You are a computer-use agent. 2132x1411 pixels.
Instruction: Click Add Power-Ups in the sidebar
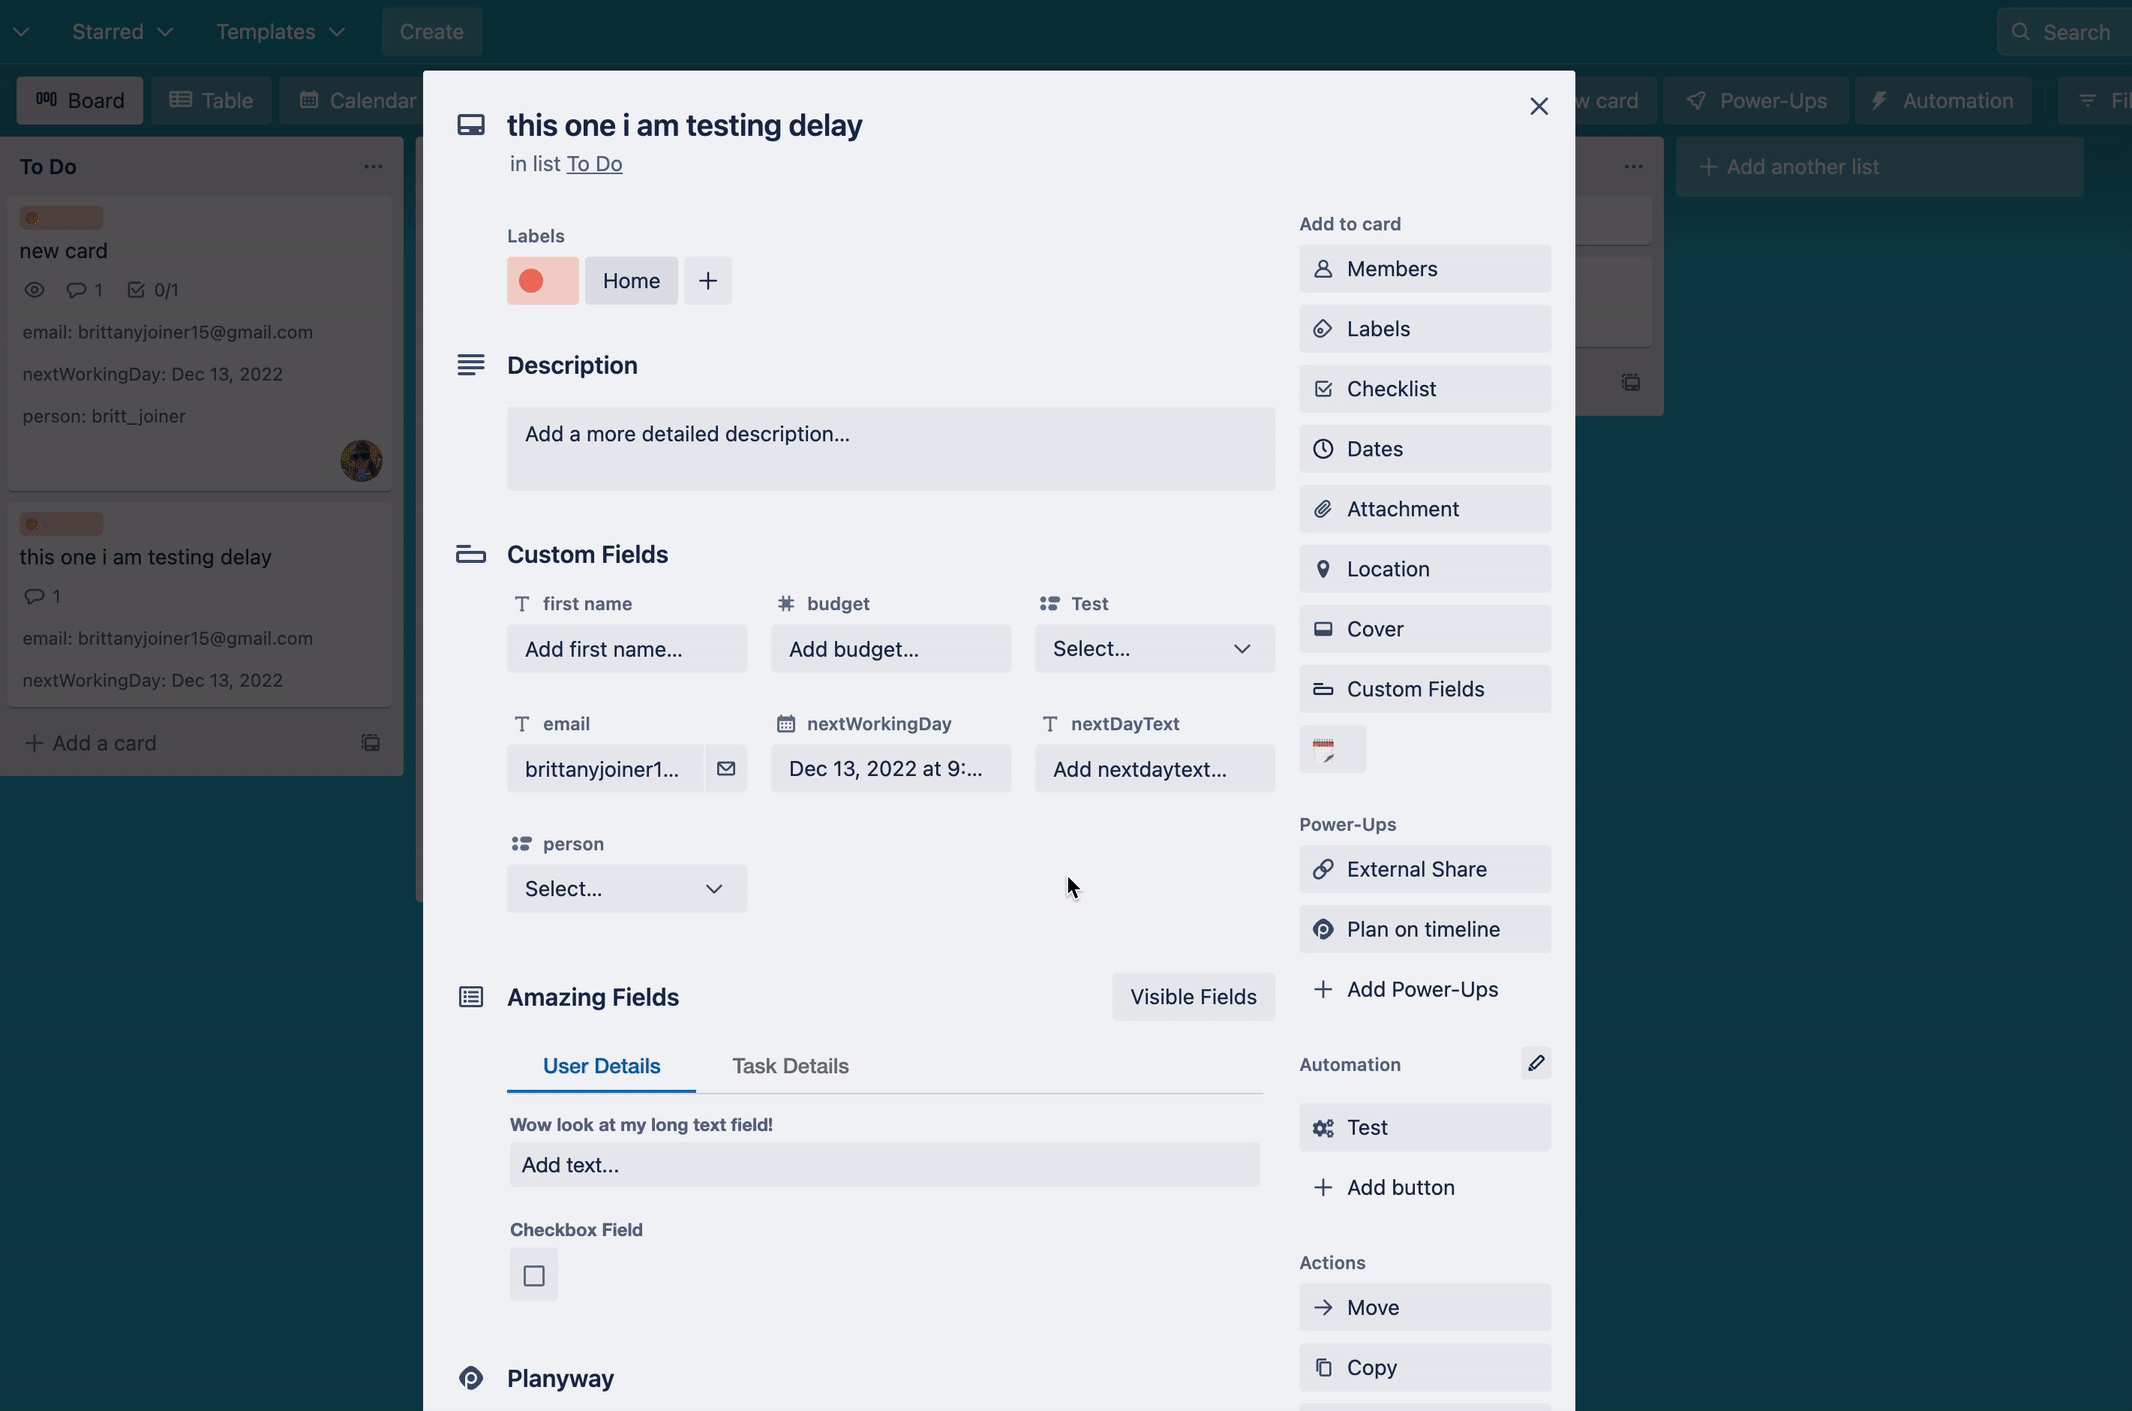tap(1424, 989)
